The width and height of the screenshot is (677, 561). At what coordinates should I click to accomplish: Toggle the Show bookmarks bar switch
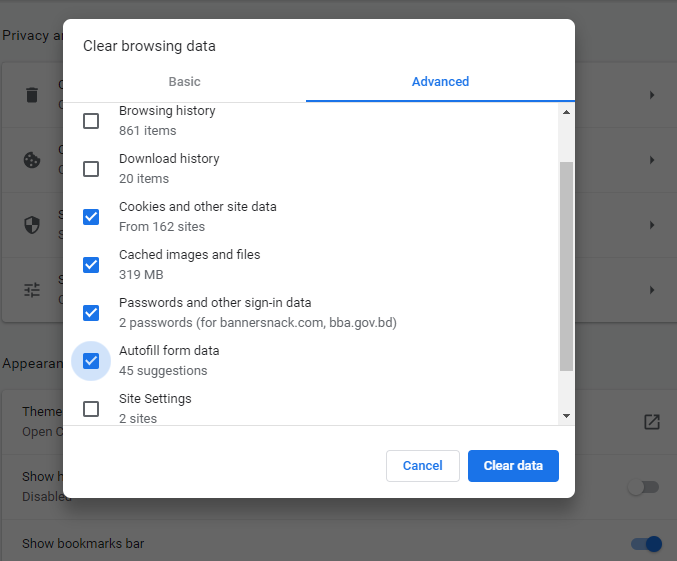pos(646,544)
